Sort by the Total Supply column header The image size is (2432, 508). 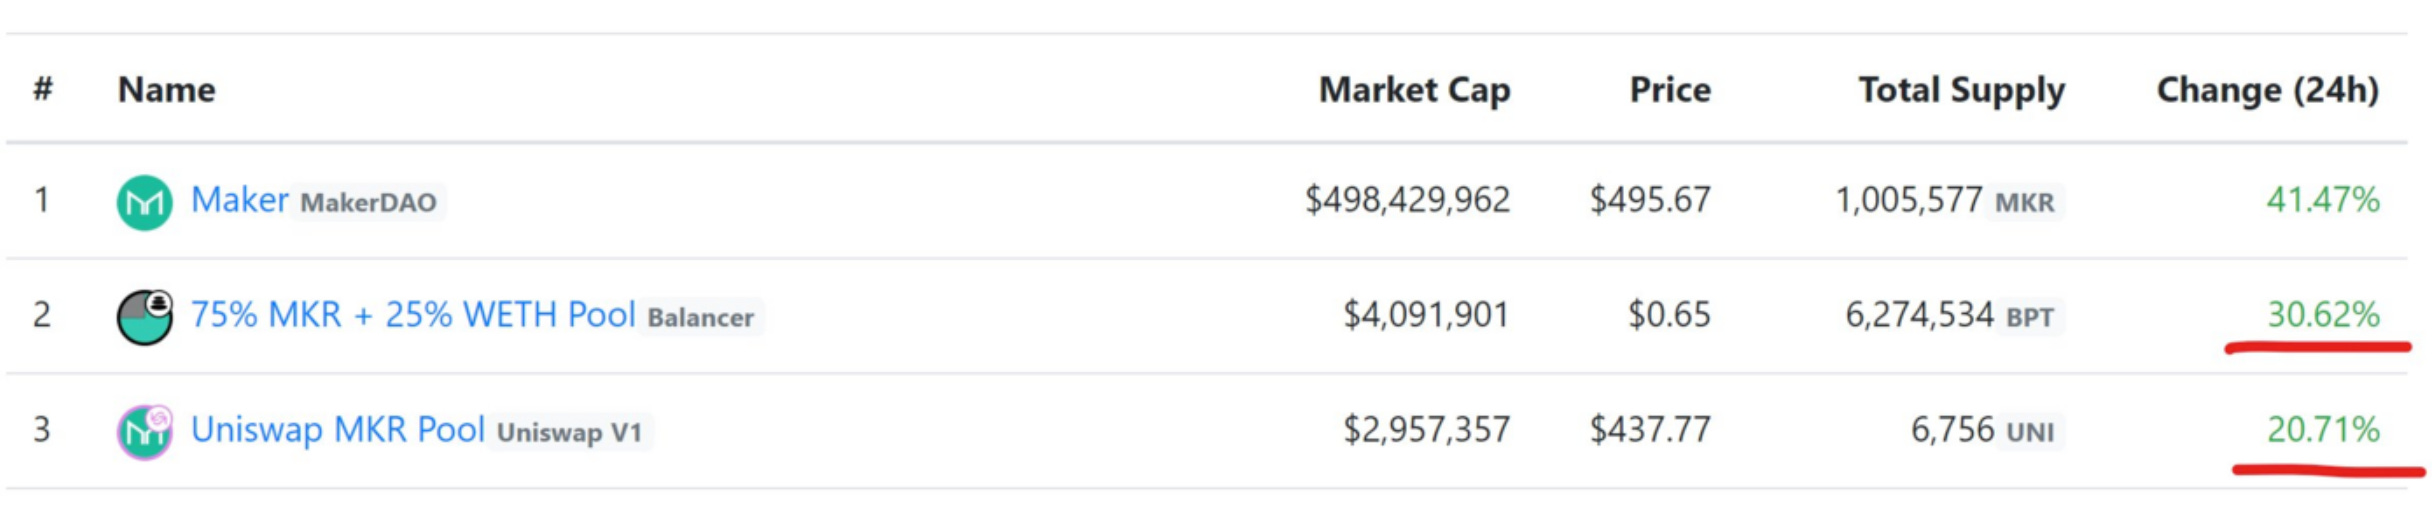[x=1962, y=91]
